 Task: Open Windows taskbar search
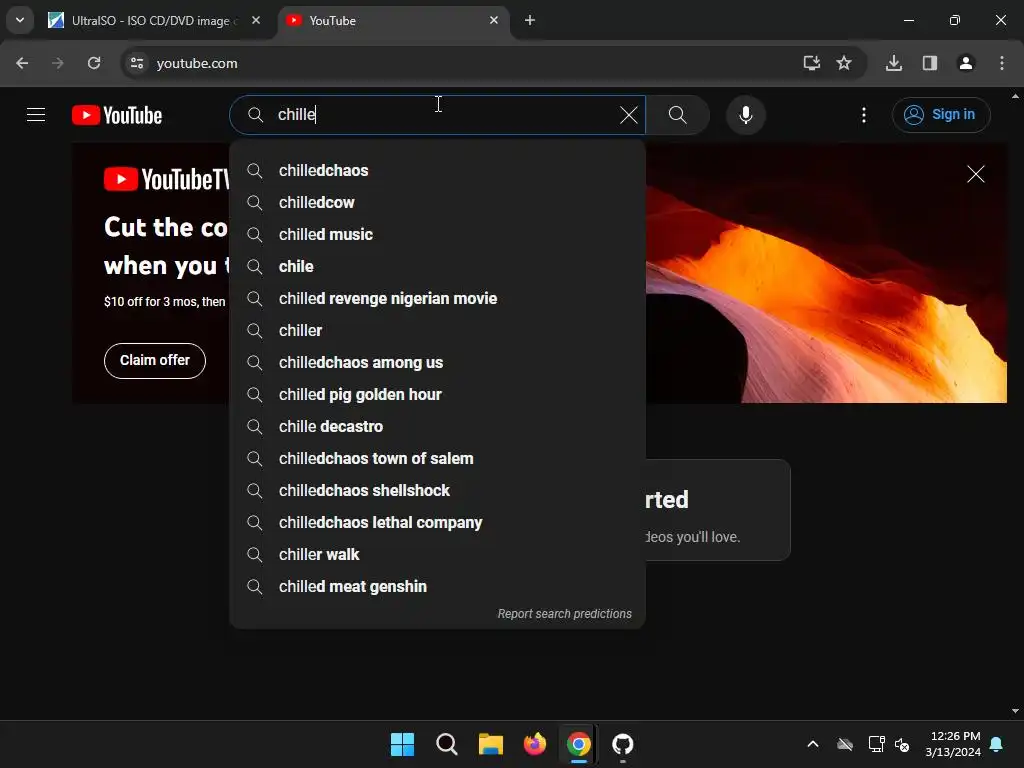(x=447, y=744)
